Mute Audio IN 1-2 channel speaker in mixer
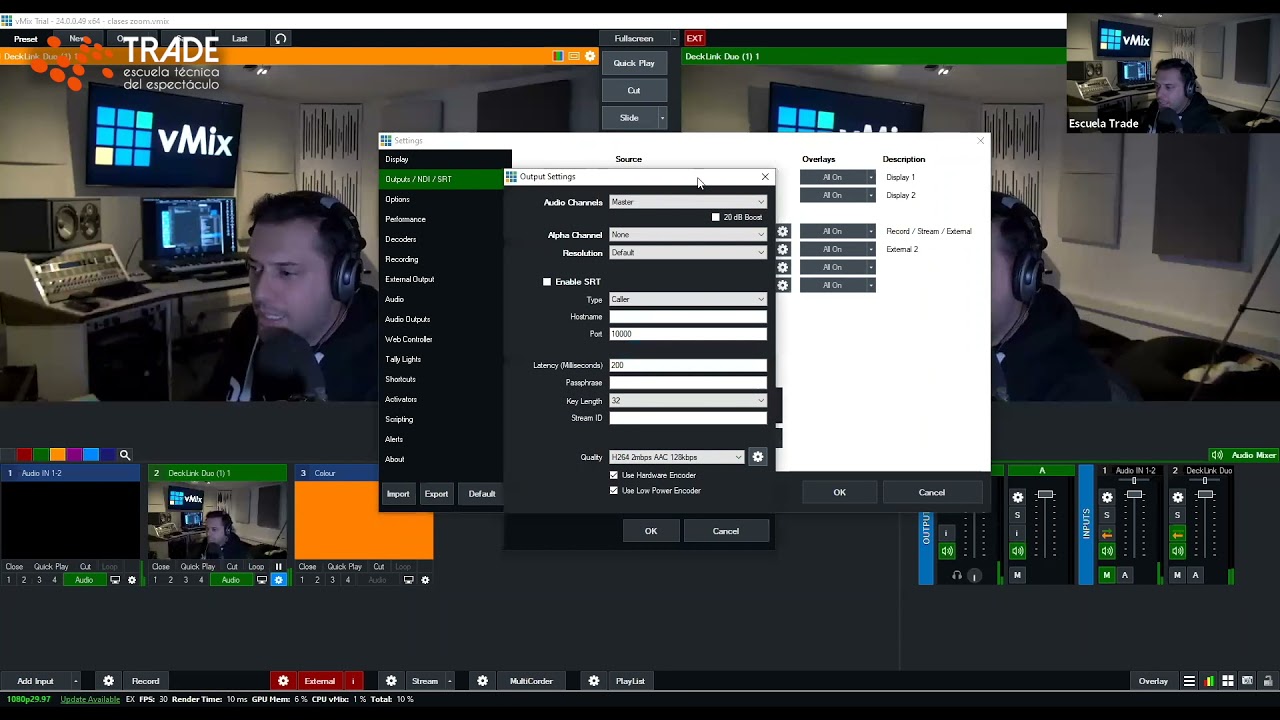1280x720 pixels. [x=1107, y=551]
